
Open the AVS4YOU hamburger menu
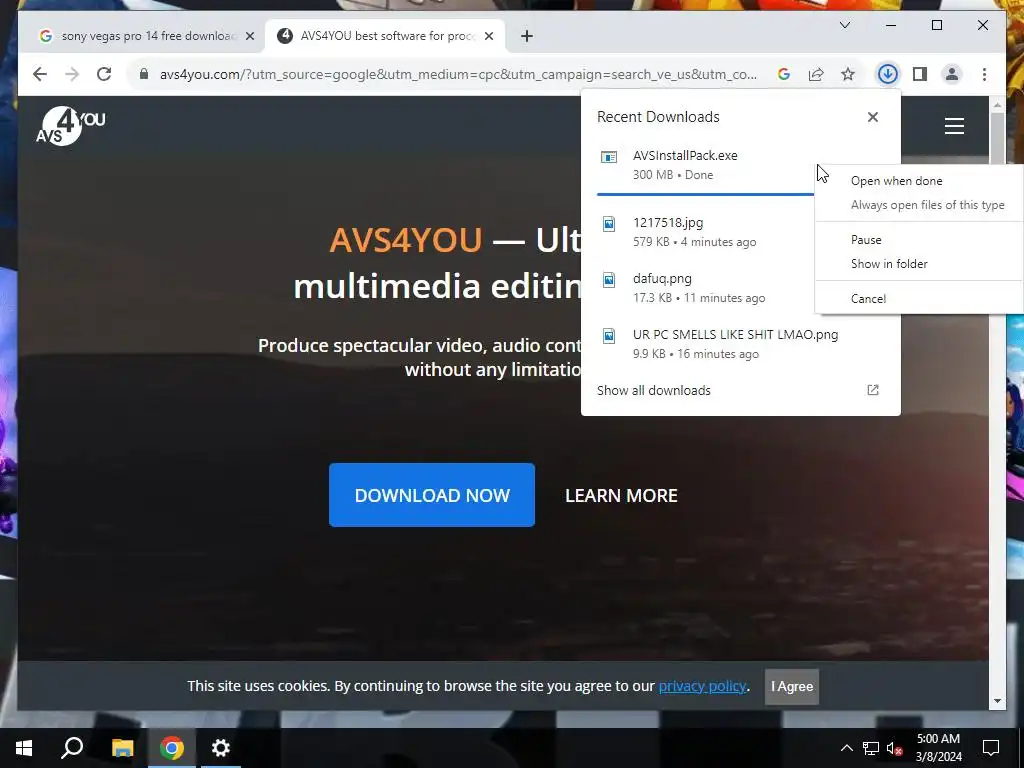954,125
